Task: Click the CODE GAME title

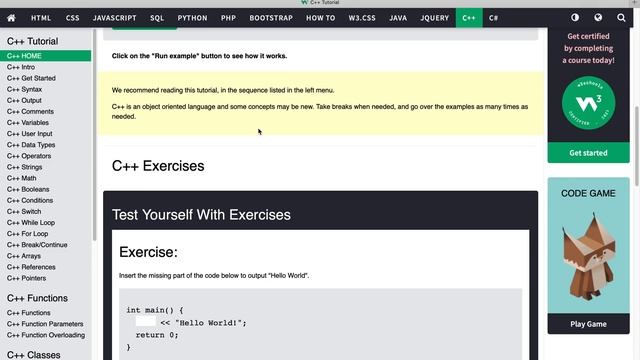Action: pyautogui.click(x=588, y=193)
